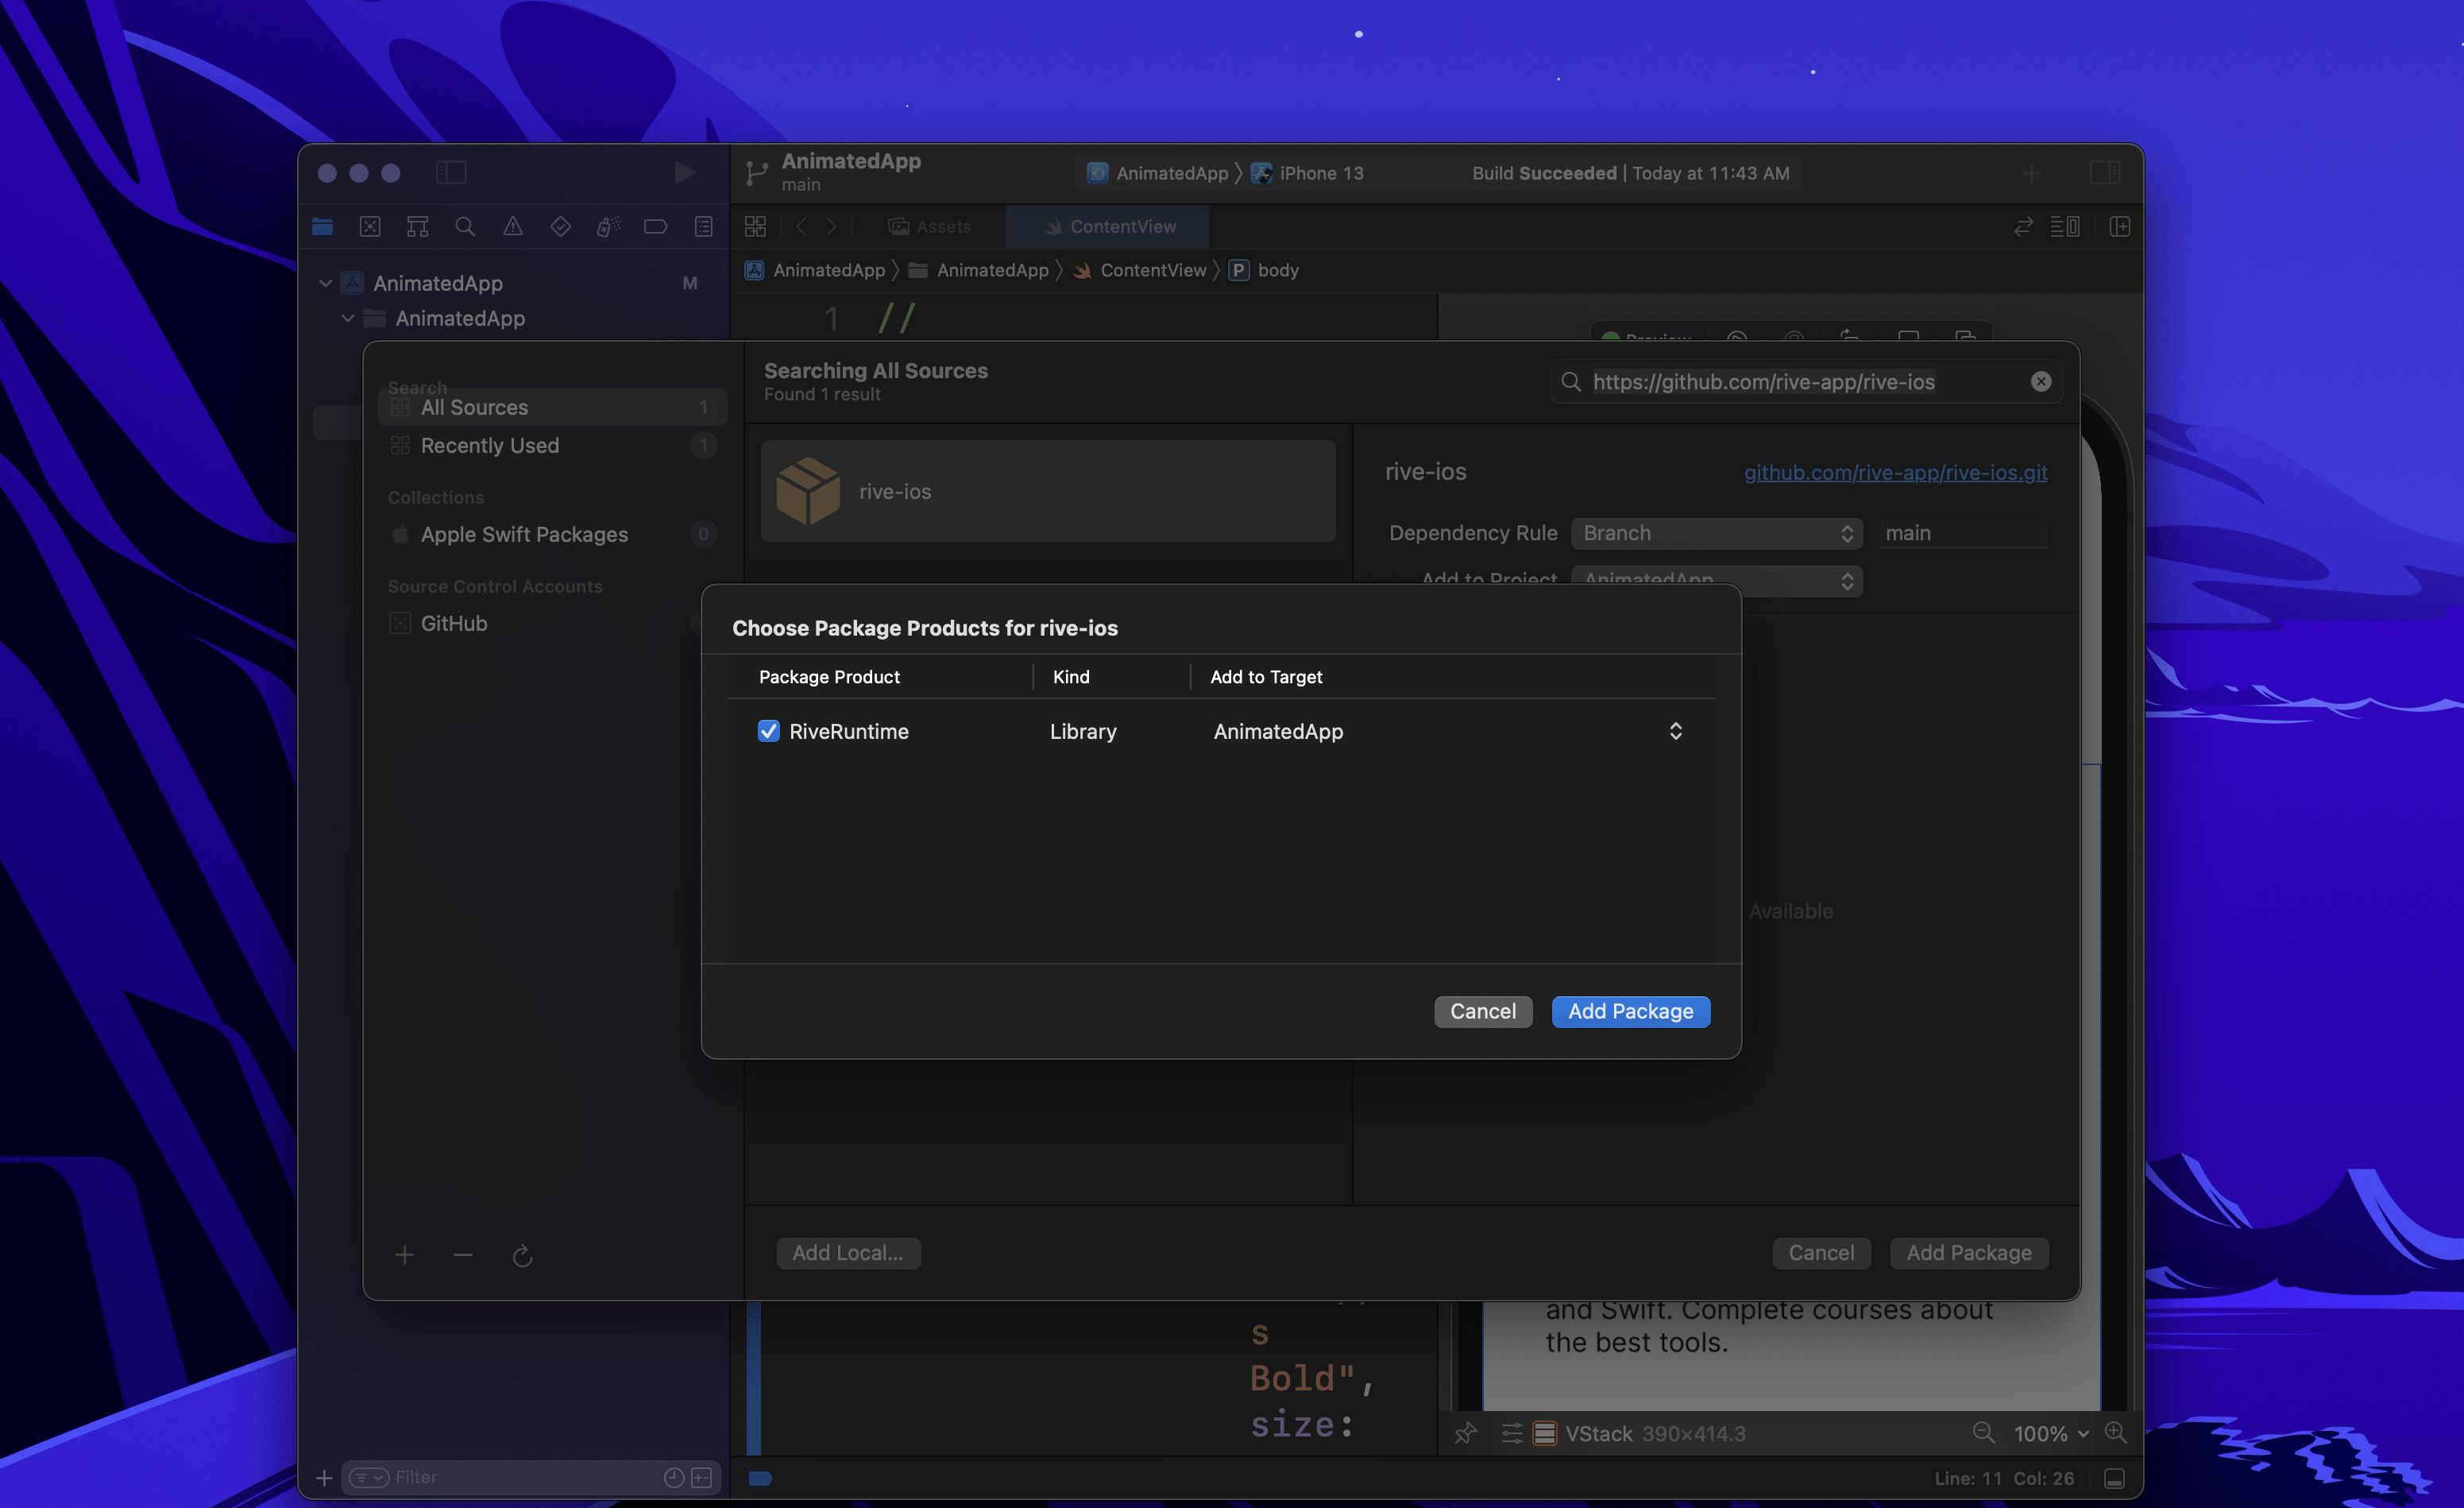The image size is (2464, 1508).
Task: Click the pin preview icon
Action: coord(1466,1433)
